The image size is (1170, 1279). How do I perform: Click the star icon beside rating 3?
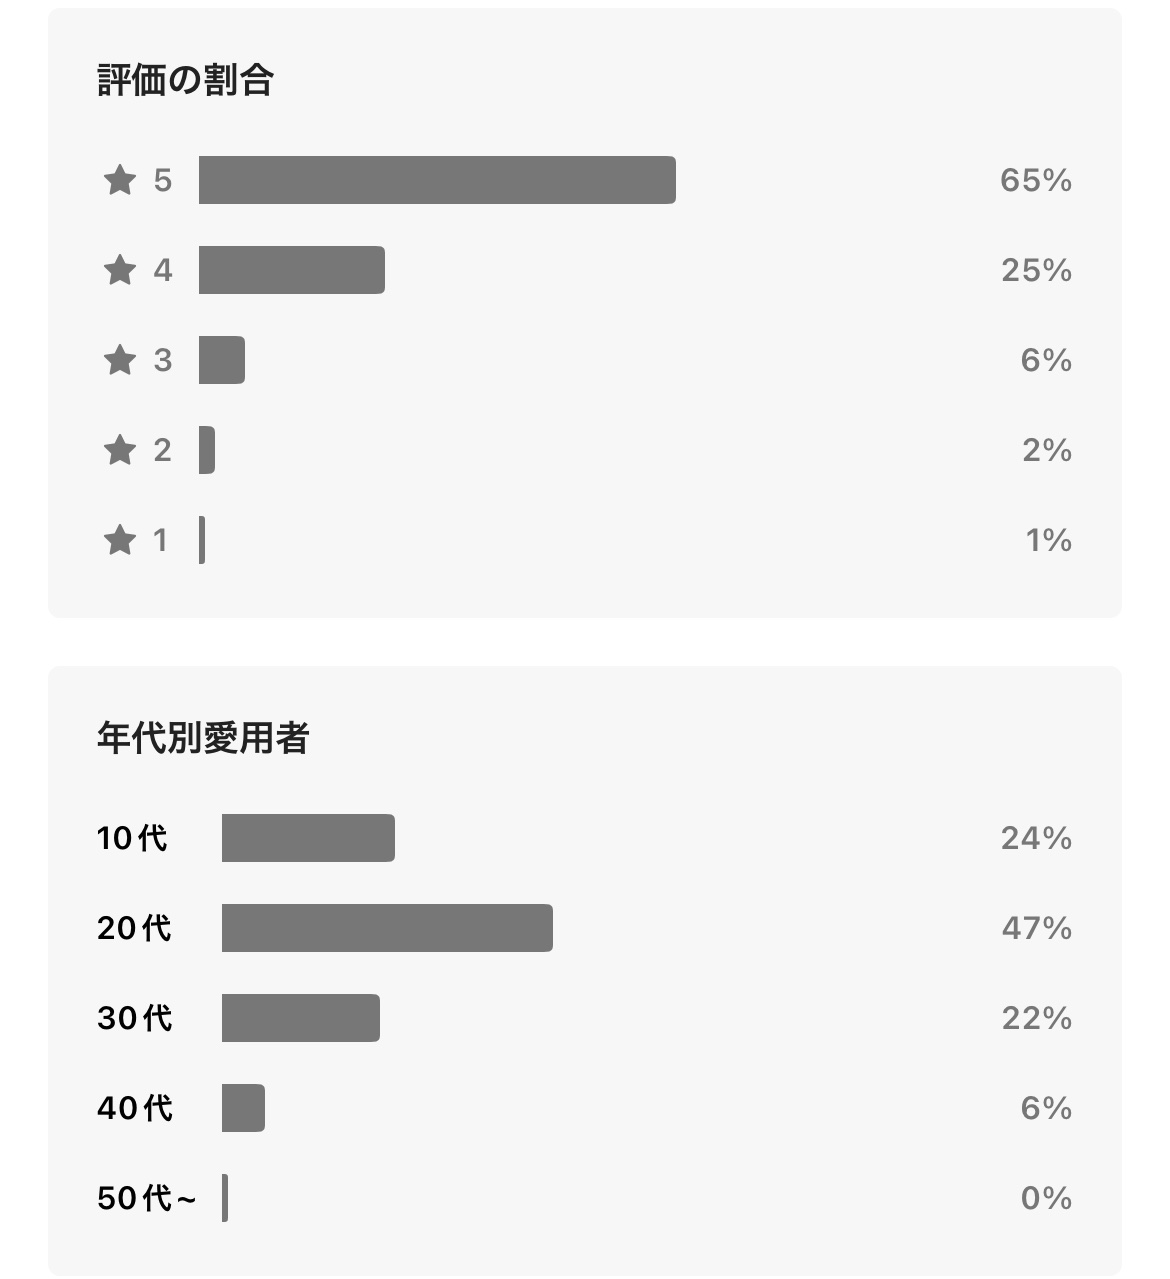[x=120, y=360]
